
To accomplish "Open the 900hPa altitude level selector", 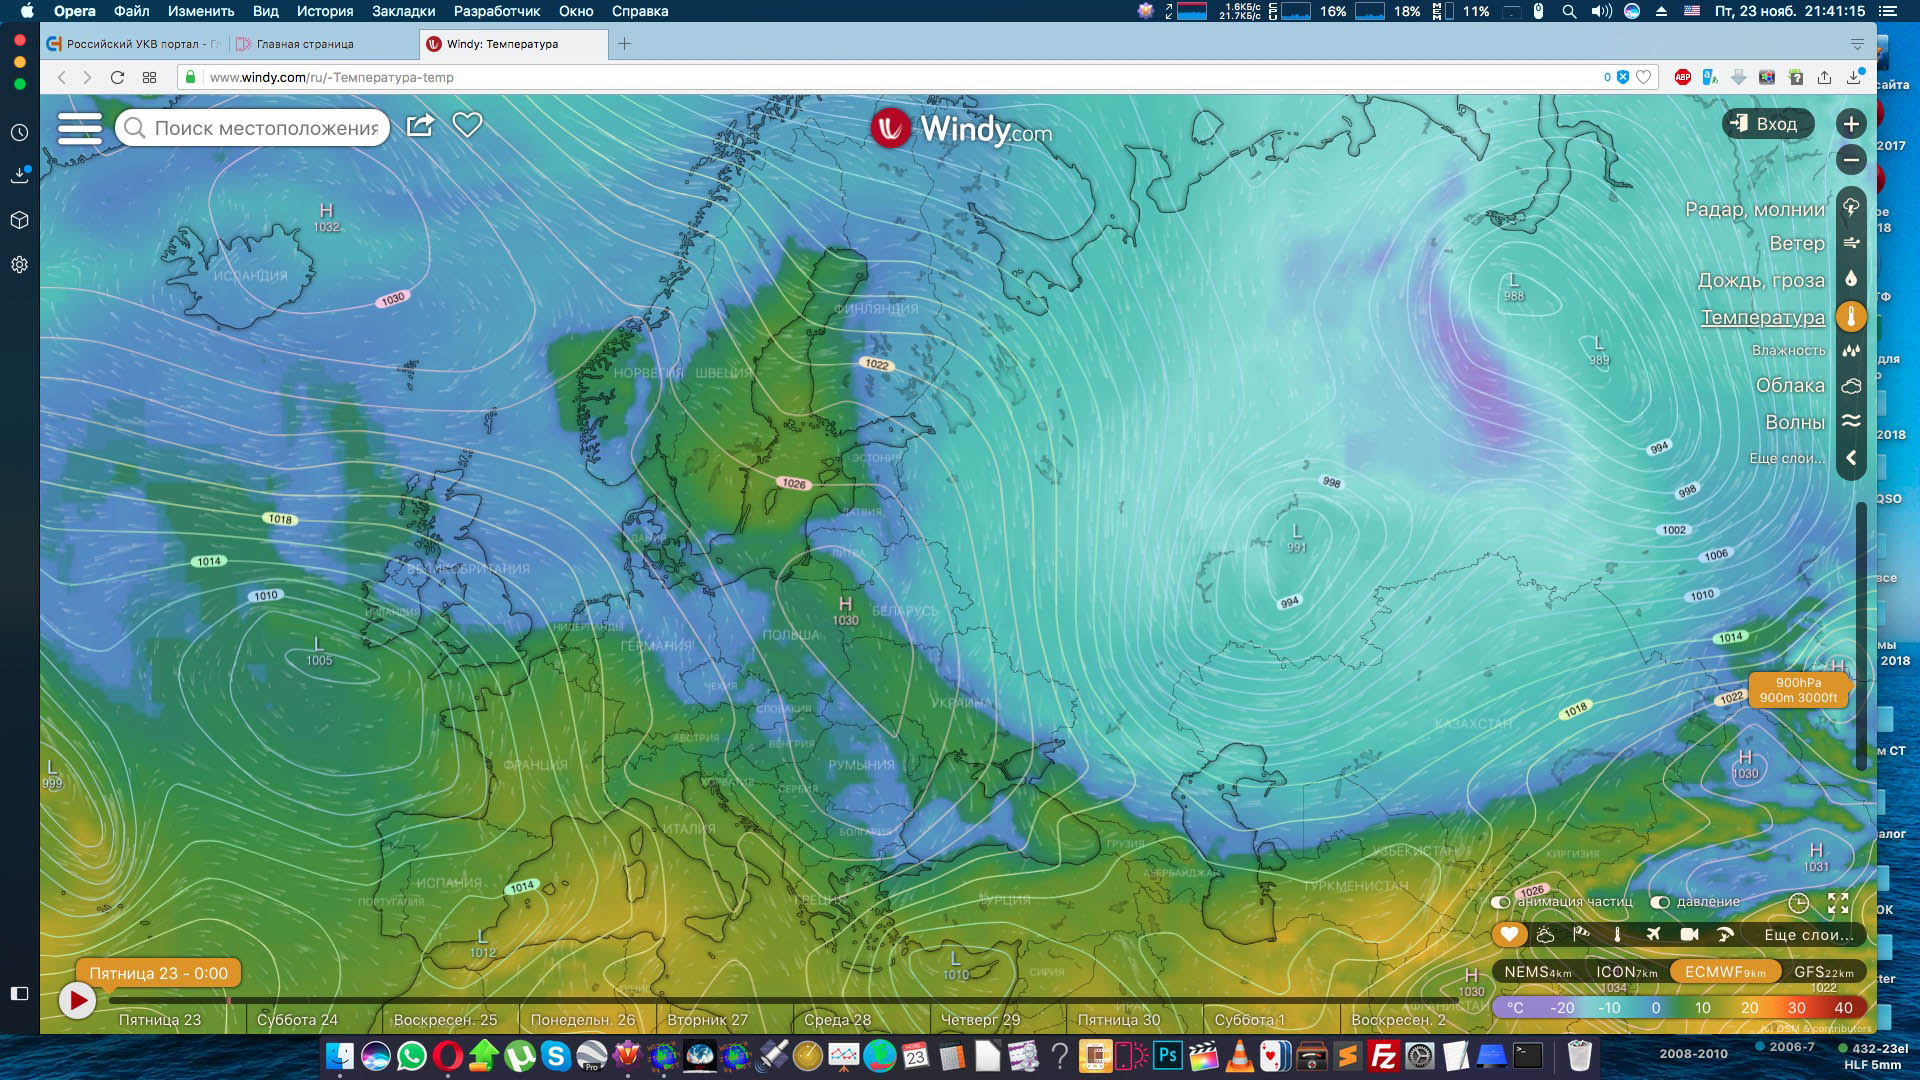I will click(x=1797, y=690).
